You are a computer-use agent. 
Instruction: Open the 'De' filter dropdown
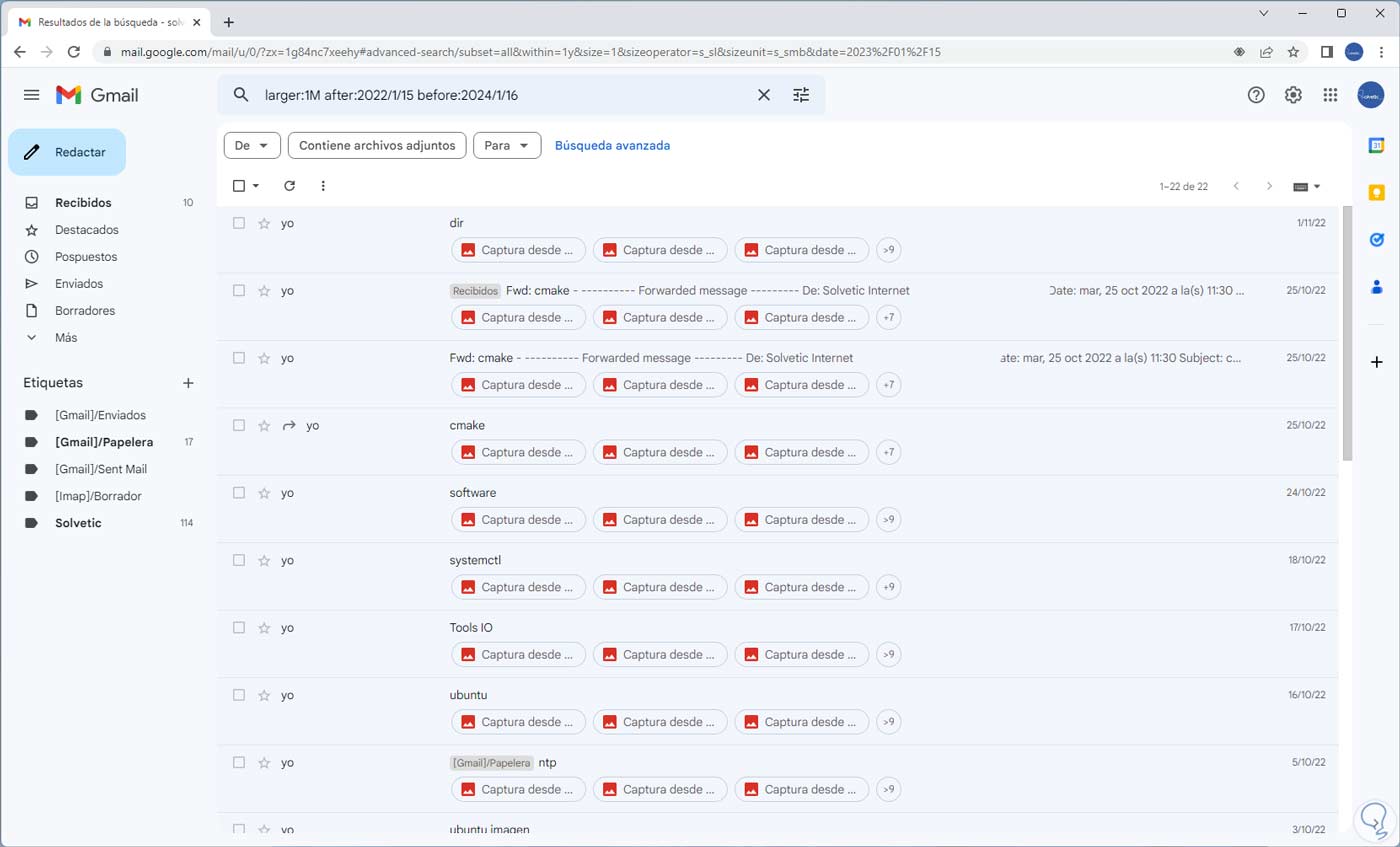click(x=252, y=146)
